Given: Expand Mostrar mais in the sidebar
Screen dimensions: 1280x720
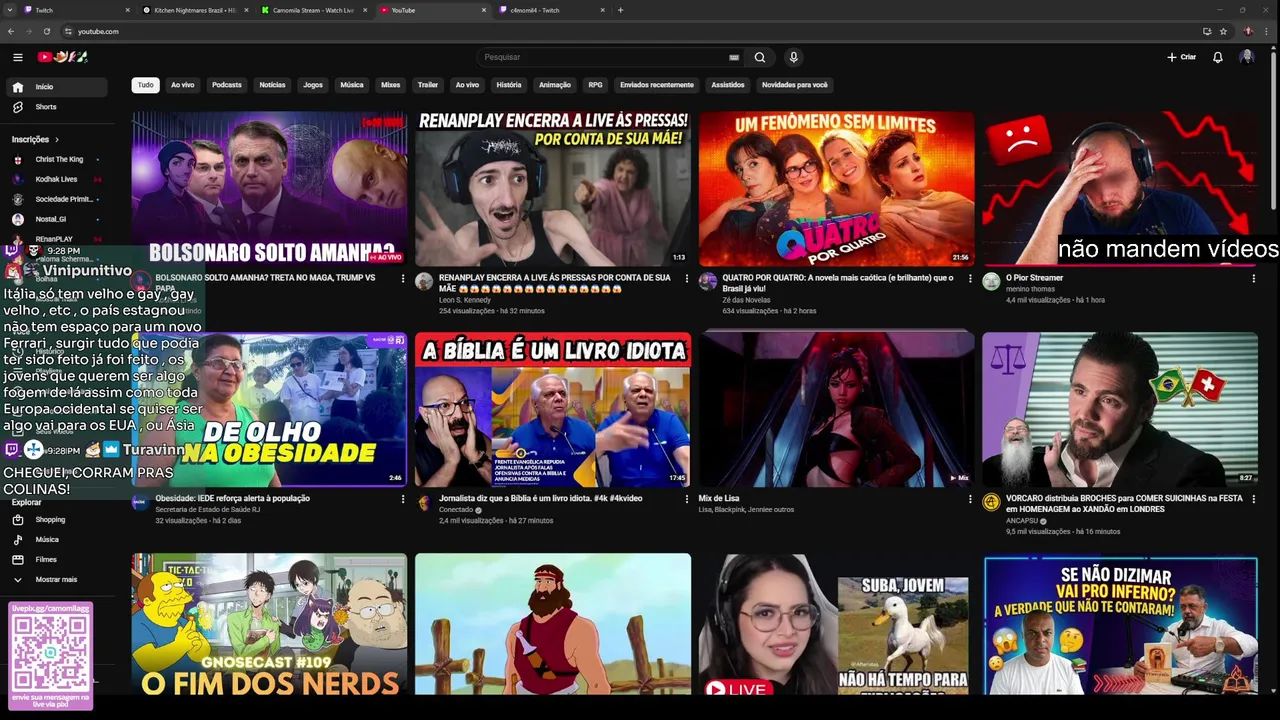Looking at the screenshot, I should click(56, 580).
